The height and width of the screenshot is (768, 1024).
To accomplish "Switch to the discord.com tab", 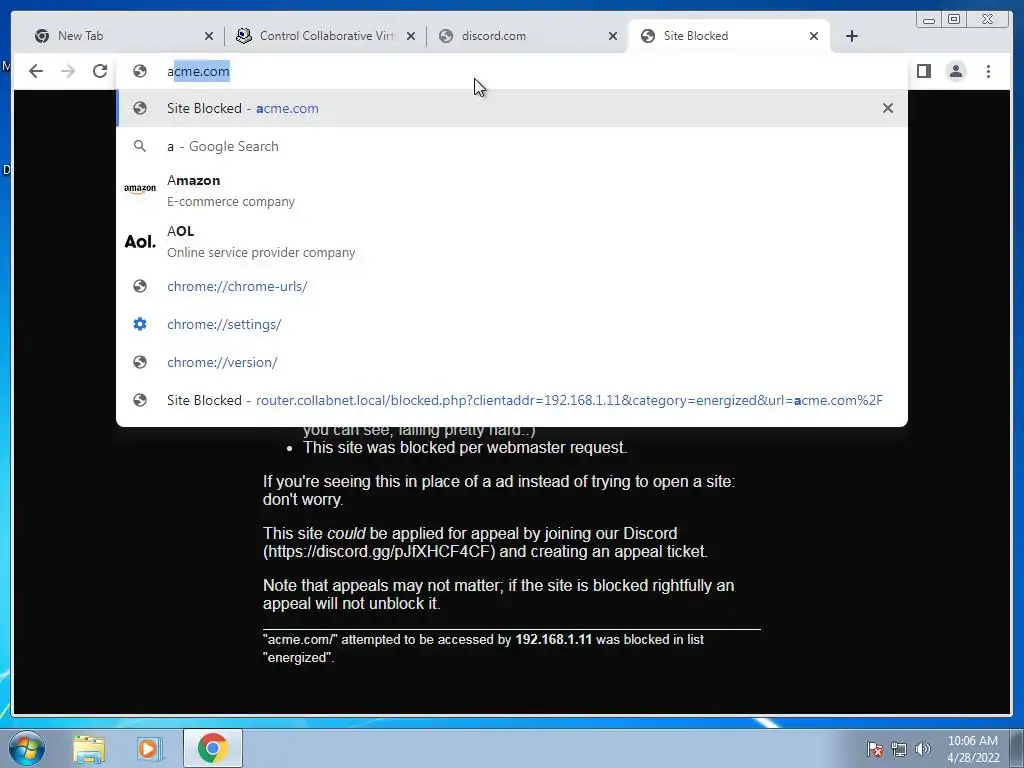I will (x=526, y=36).
